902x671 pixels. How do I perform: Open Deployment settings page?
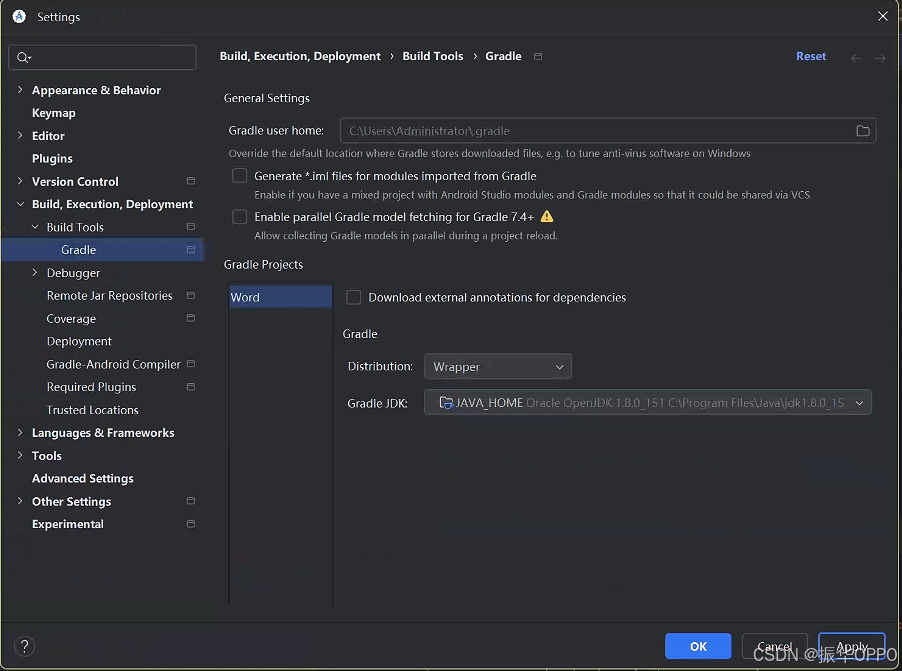[79, 341]
